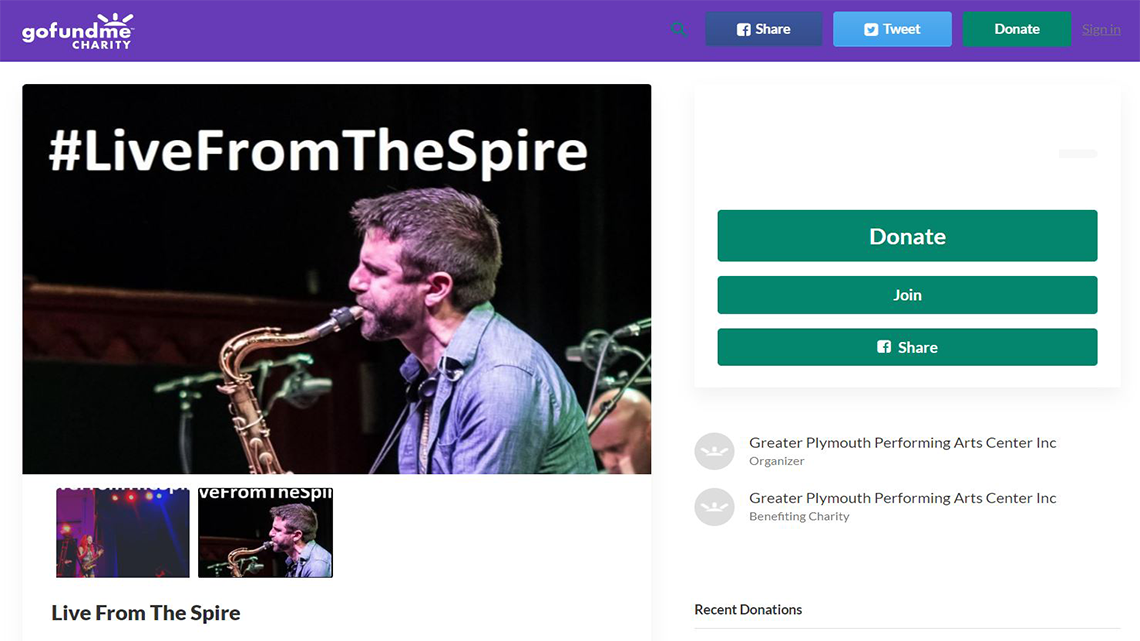1140x641 pixels.
Task: Click the Organizer label under the name
Action: point(777,462)
